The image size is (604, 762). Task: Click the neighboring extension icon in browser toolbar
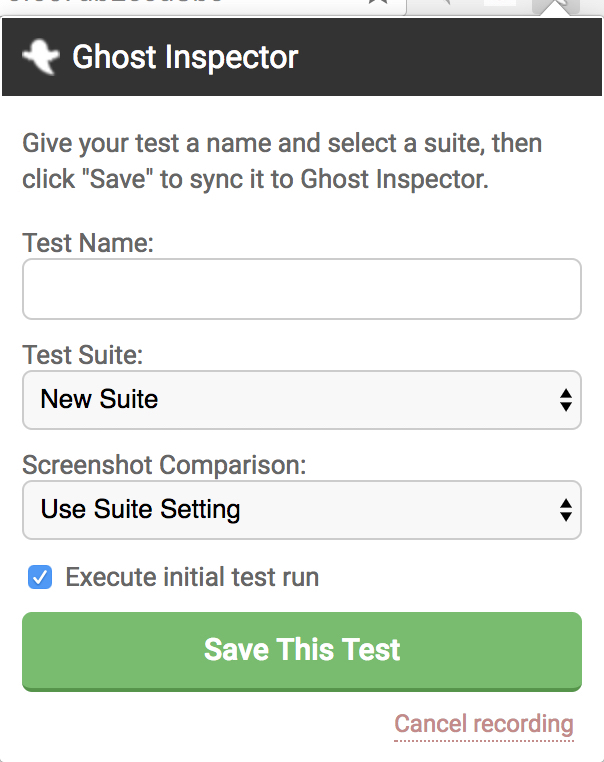(500, 3)
